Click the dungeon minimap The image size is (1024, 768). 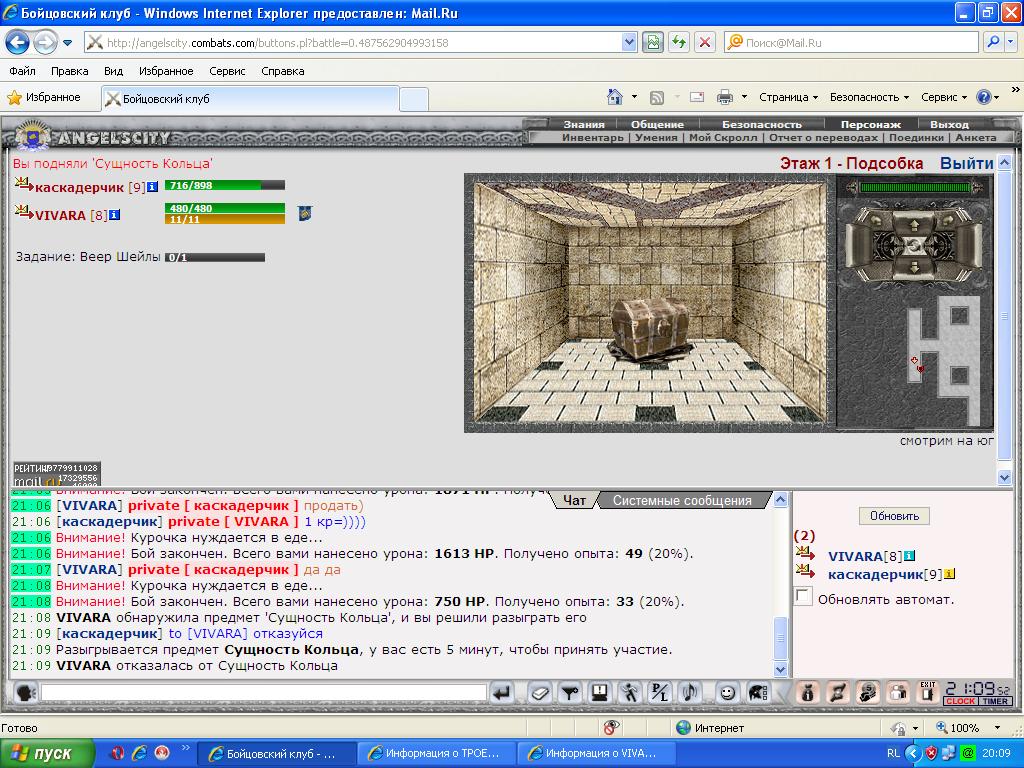[x=944, y=360]
